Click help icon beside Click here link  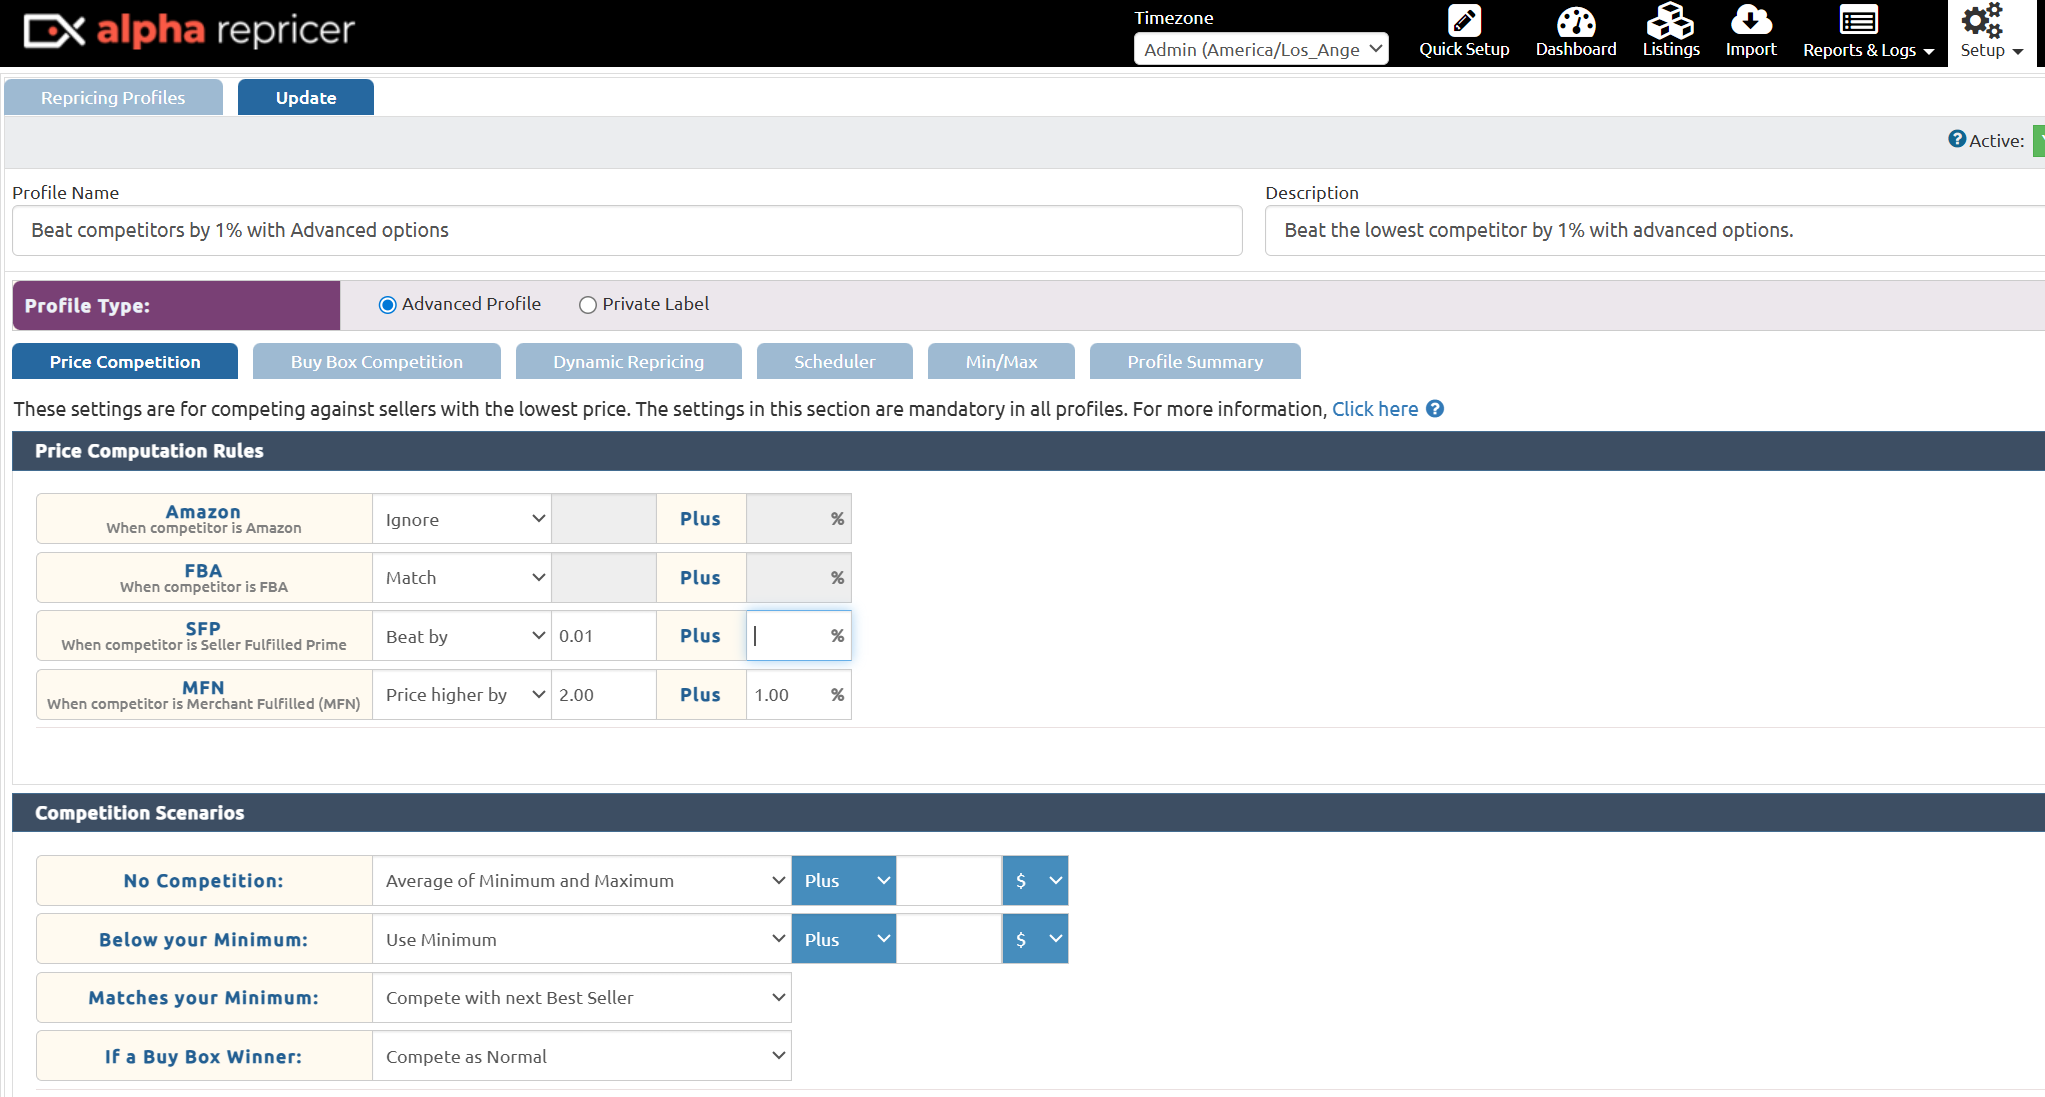(1435, 409)
